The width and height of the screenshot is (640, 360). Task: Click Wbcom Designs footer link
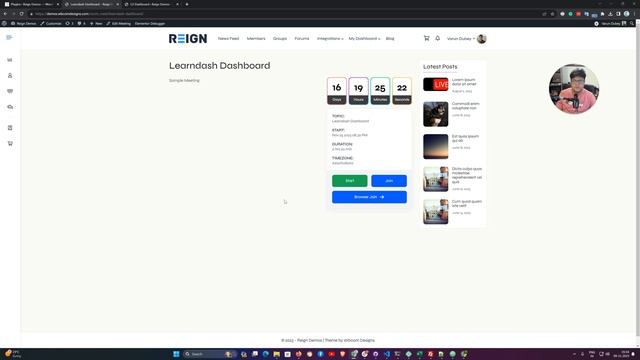click(x=359, y=340)
